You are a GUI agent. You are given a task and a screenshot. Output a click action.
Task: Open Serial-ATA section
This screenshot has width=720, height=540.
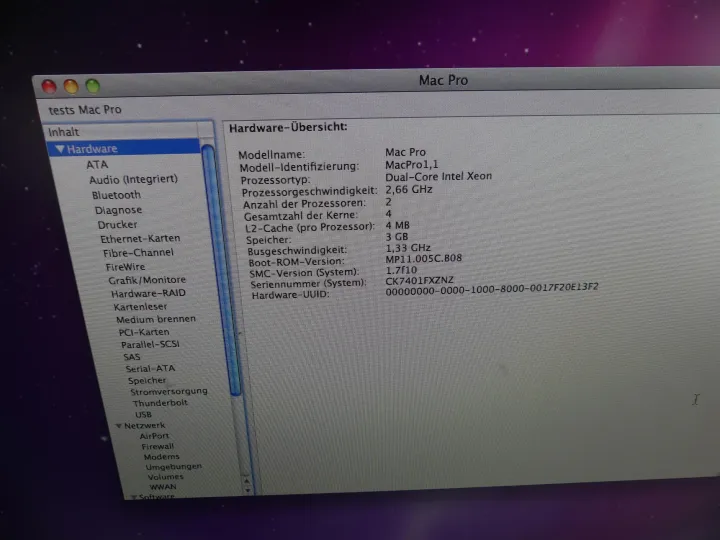click(x=150, y=368)
